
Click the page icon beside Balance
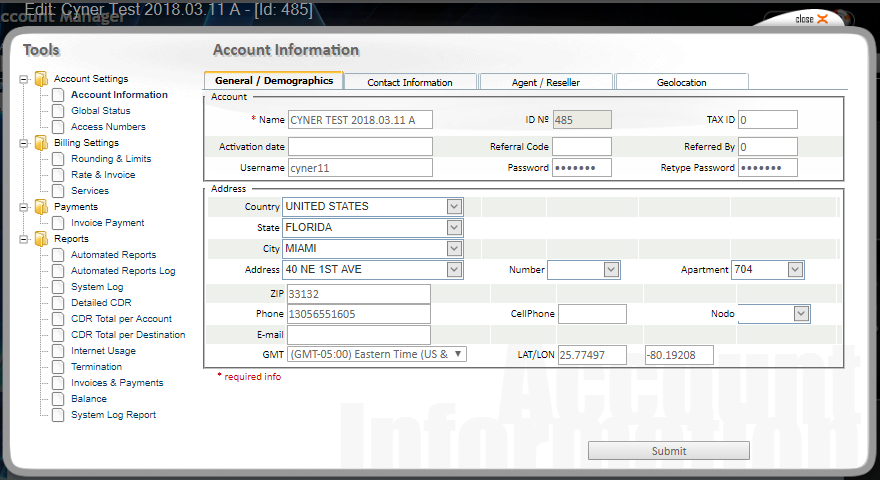pos(58,399)
